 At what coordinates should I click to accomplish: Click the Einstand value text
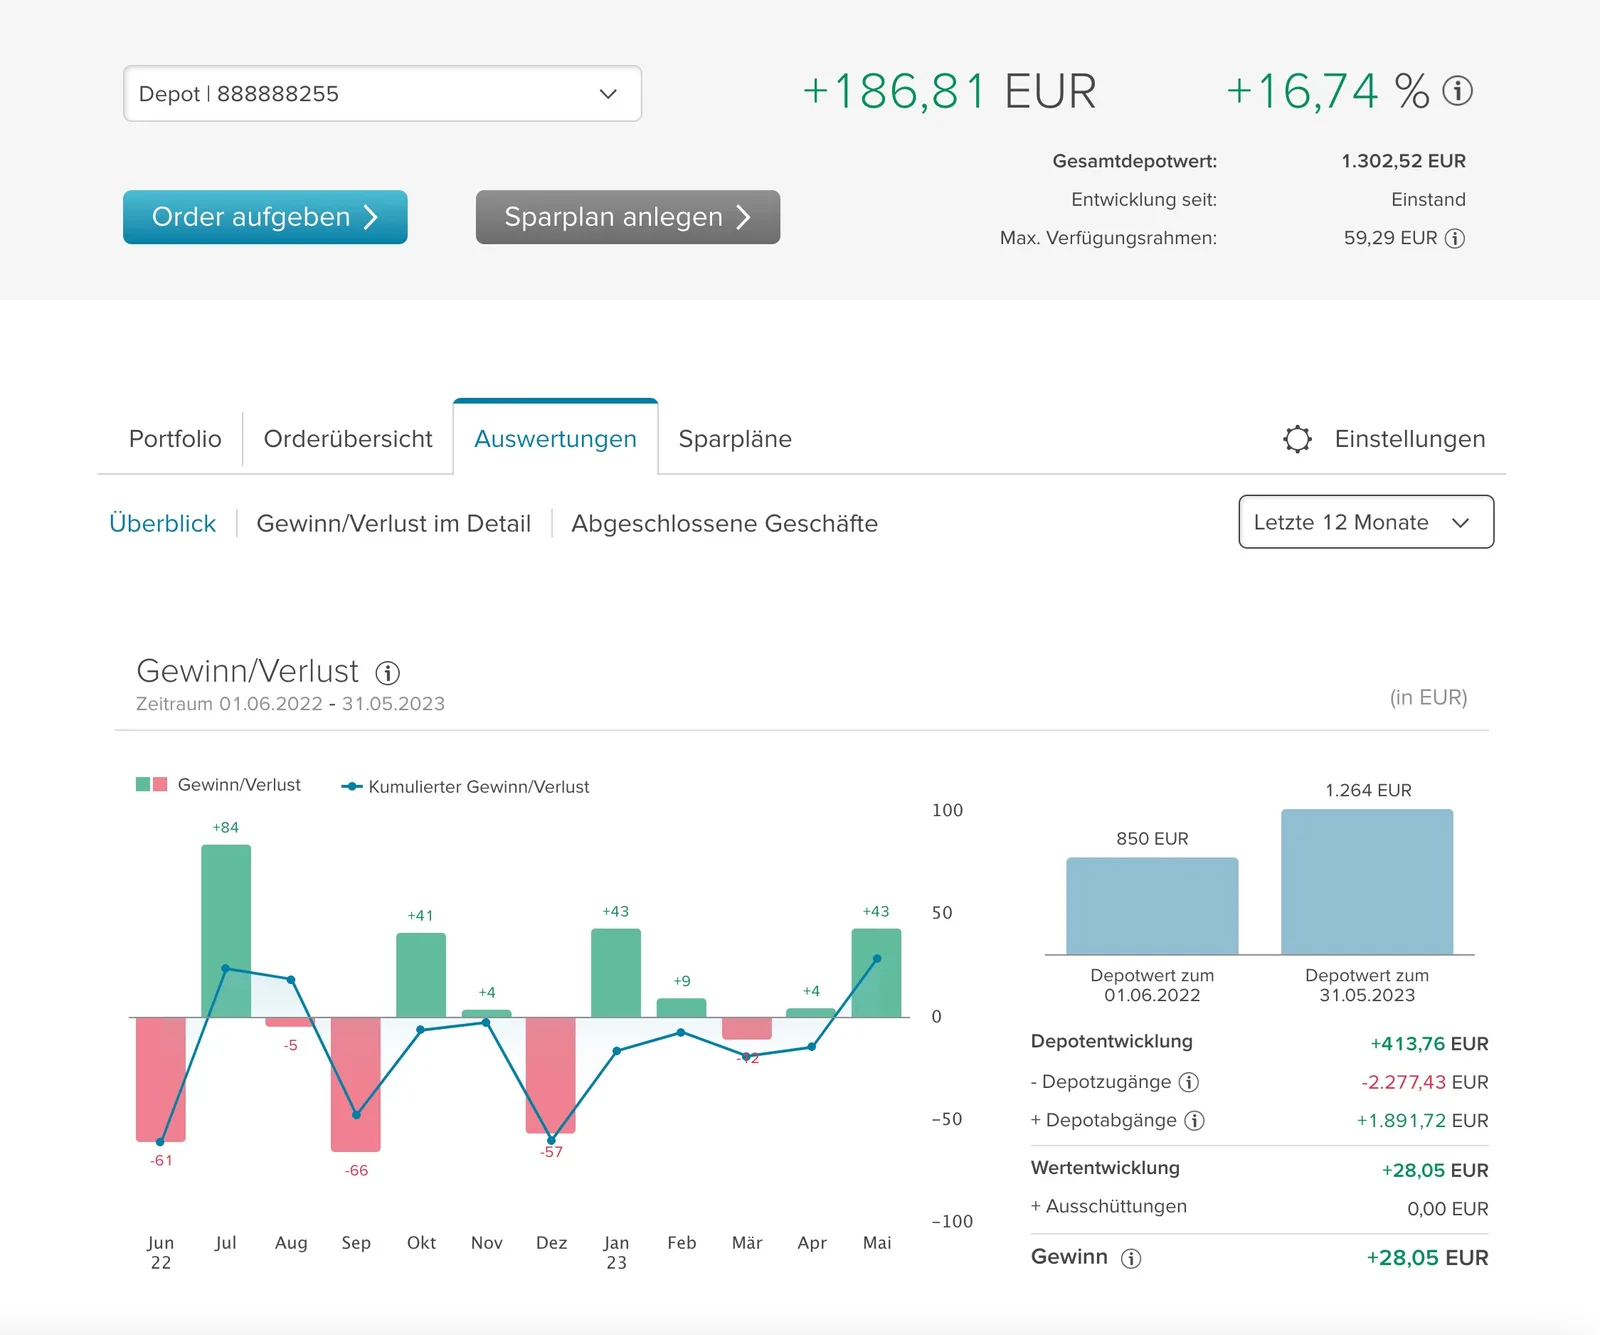coord(1428,200)
